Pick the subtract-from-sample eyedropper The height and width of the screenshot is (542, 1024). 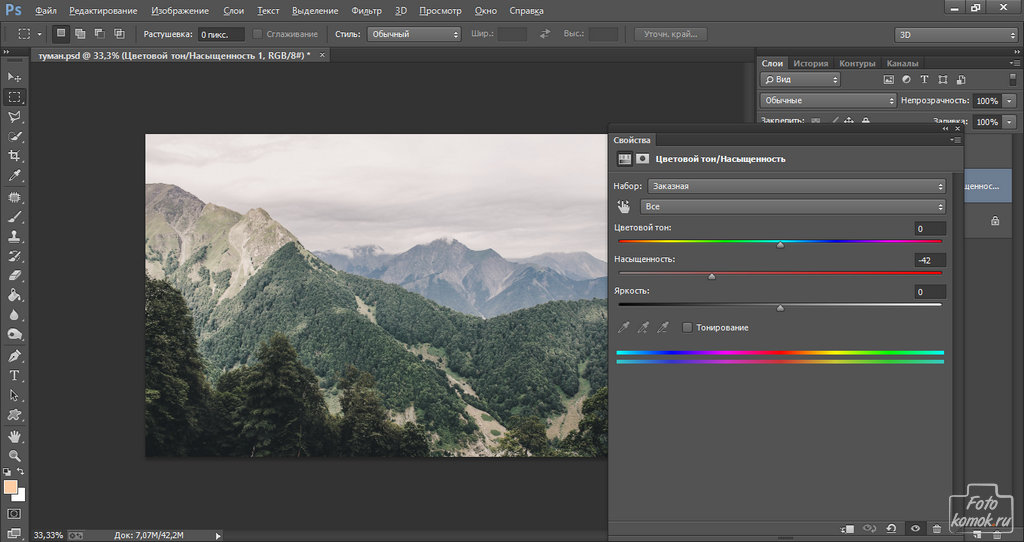point(663,328)
